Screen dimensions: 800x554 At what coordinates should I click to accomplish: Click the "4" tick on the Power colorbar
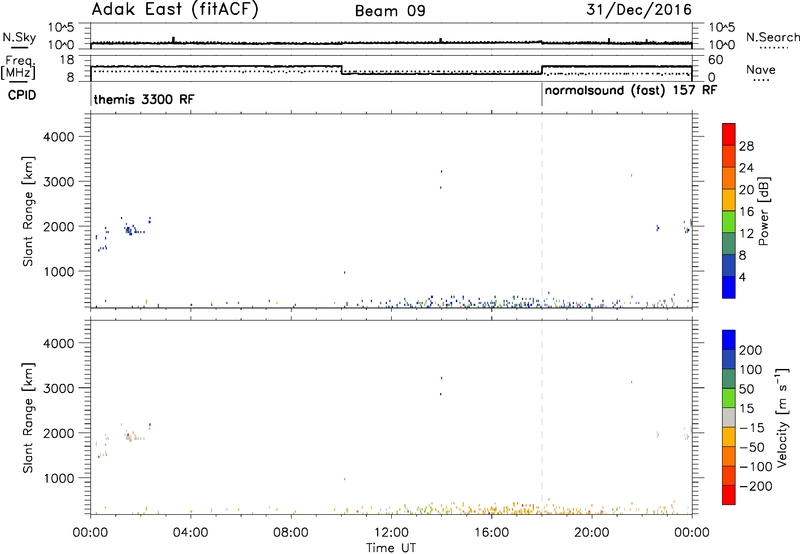[x=742, y=277]
